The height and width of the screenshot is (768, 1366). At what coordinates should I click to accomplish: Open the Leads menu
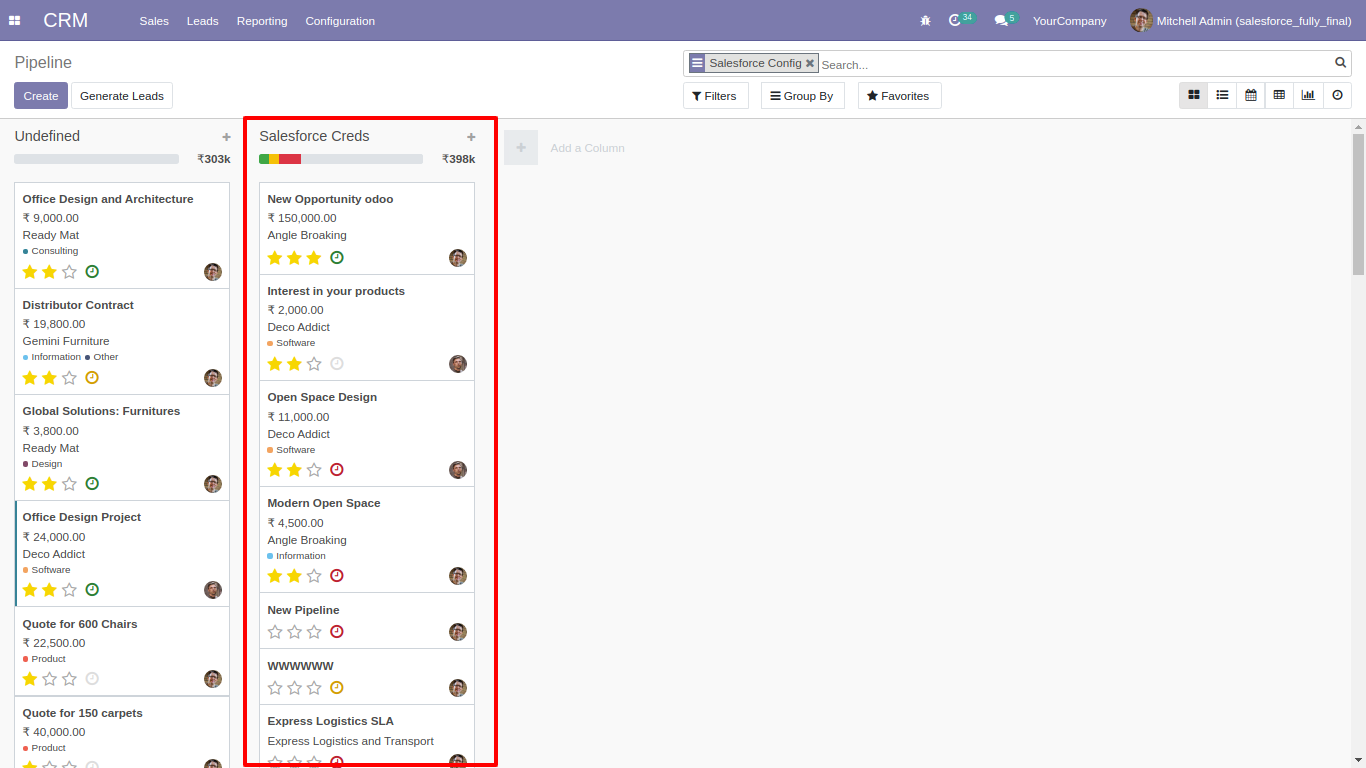tap(202, 21)
